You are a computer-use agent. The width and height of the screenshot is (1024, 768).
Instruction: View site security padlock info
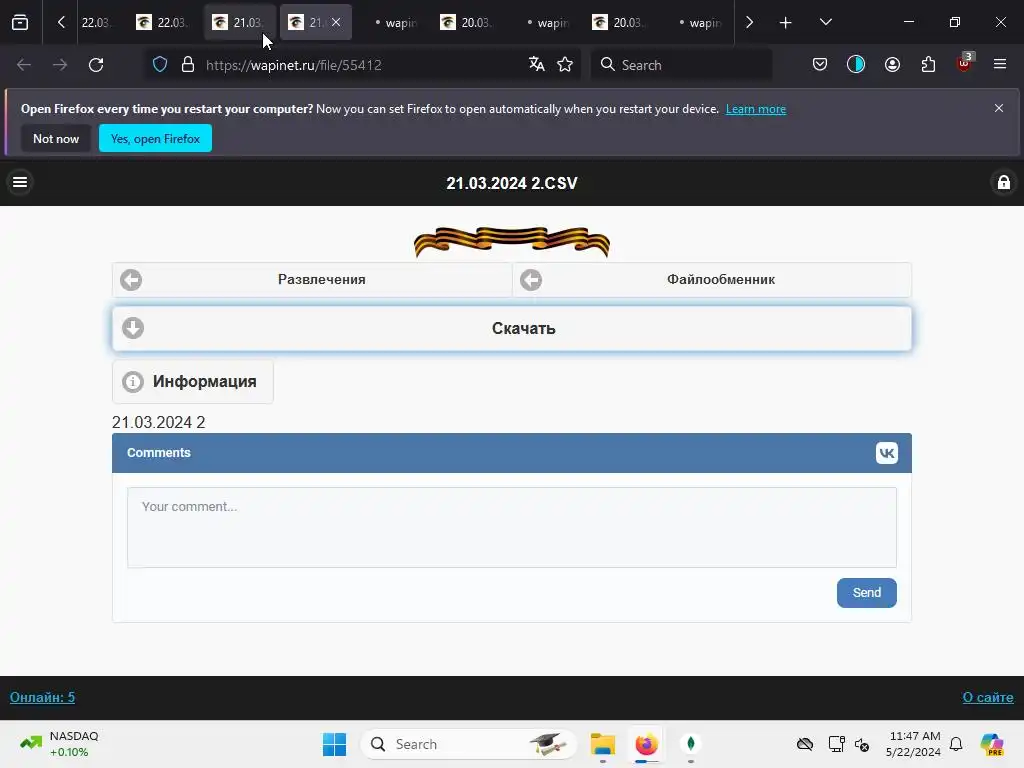188,65
